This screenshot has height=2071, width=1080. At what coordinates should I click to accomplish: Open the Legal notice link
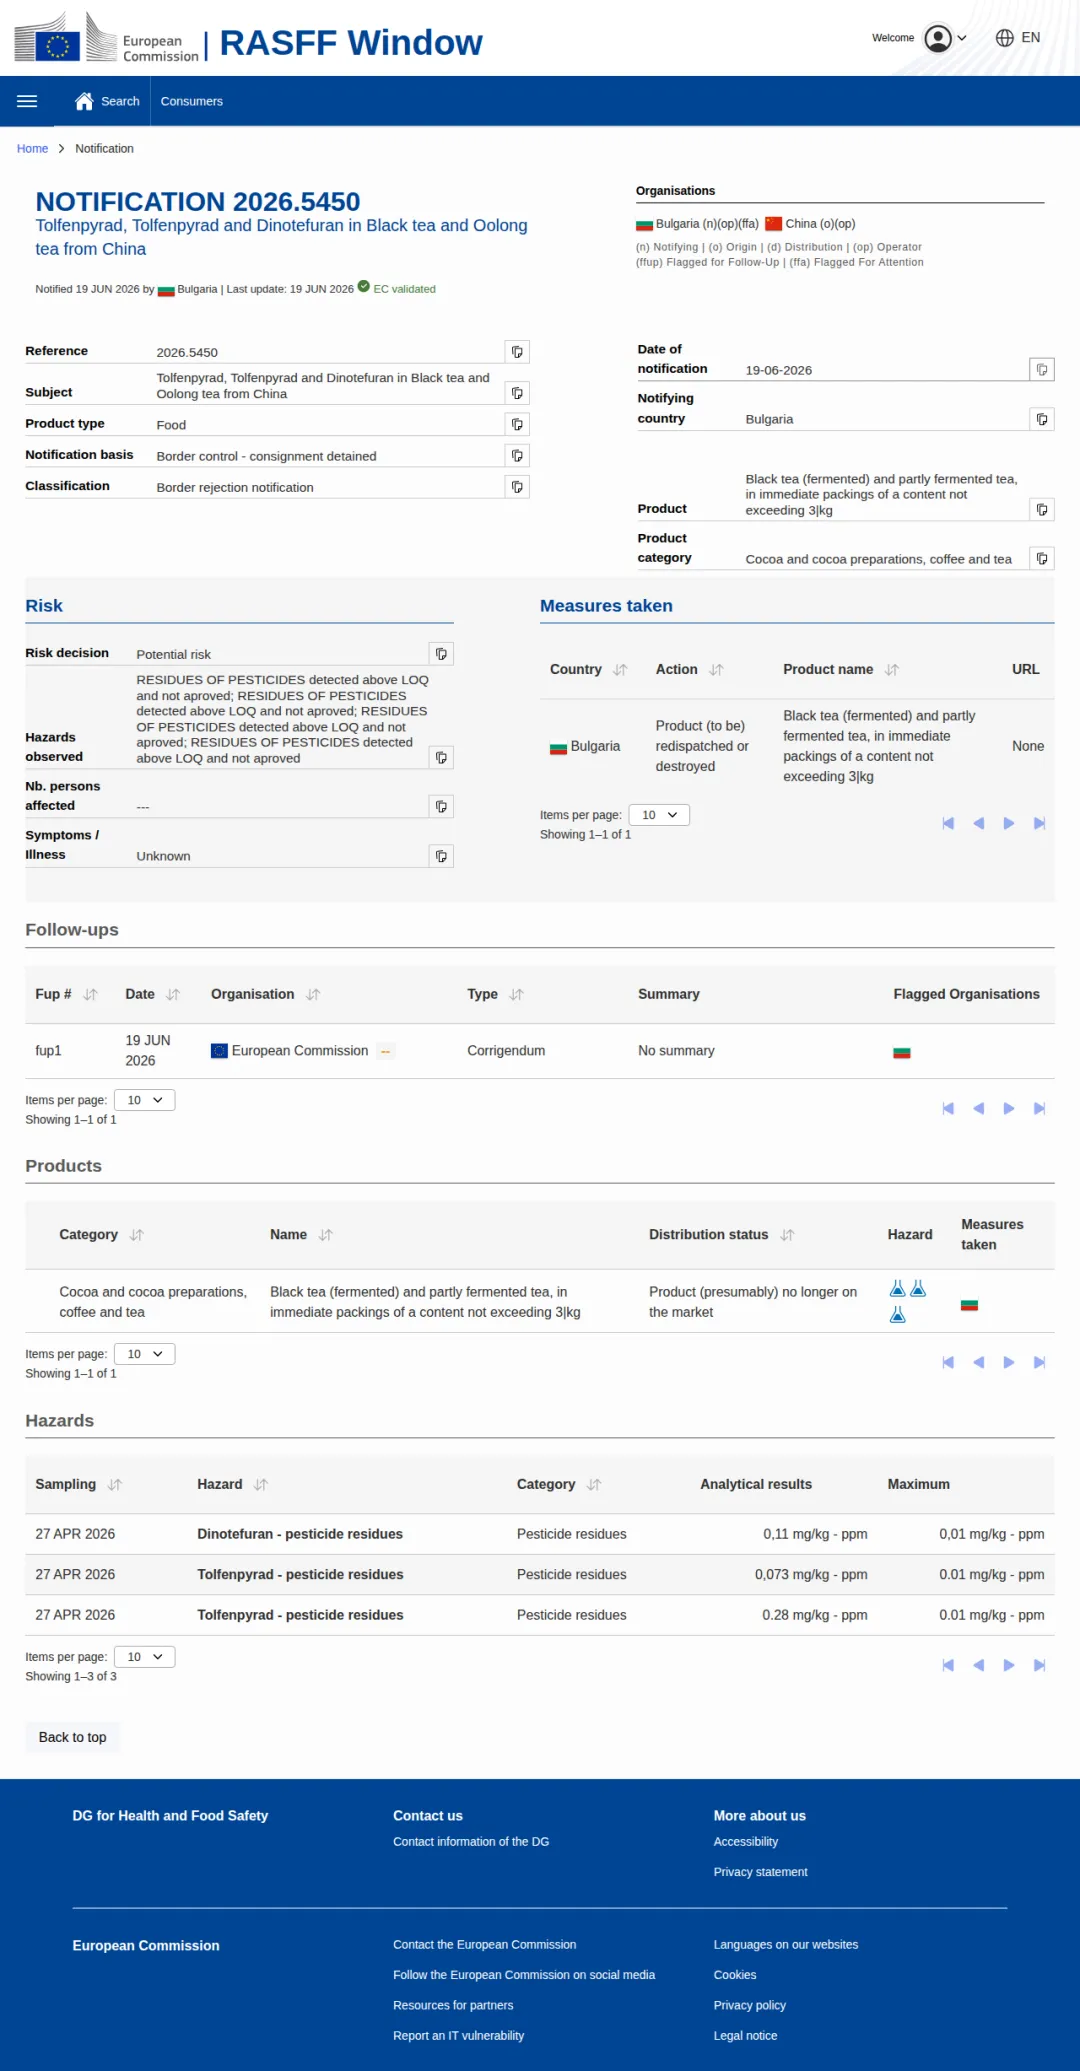click(745, 2036)
